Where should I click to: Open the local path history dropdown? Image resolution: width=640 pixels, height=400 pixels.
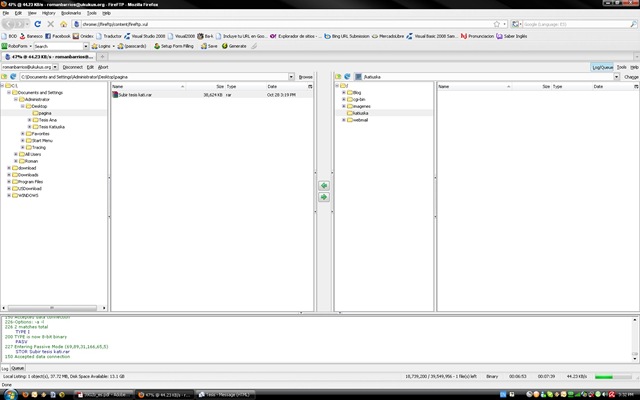click(291, 77)
